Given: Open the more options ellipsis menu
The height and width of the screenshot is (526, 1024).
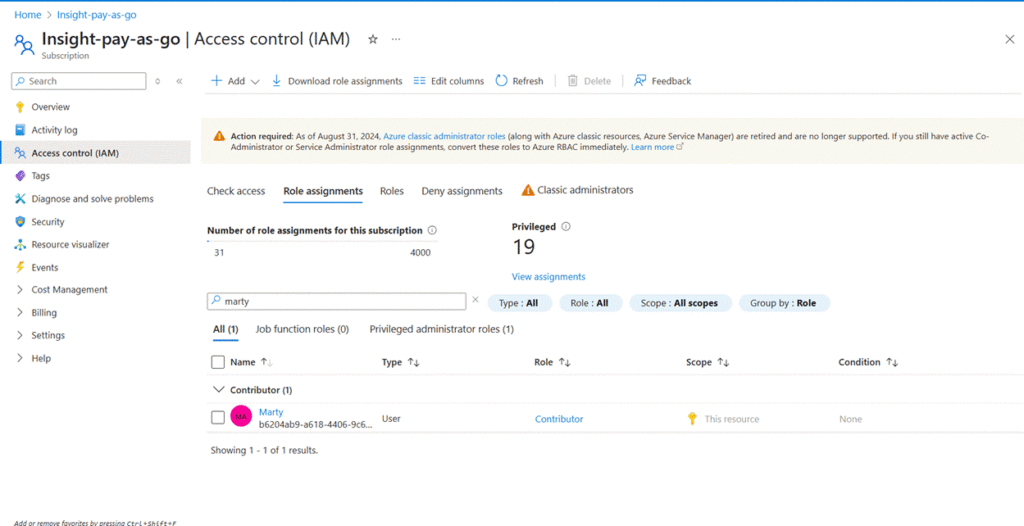Looking at the screenshot, I should coord(396,39).
